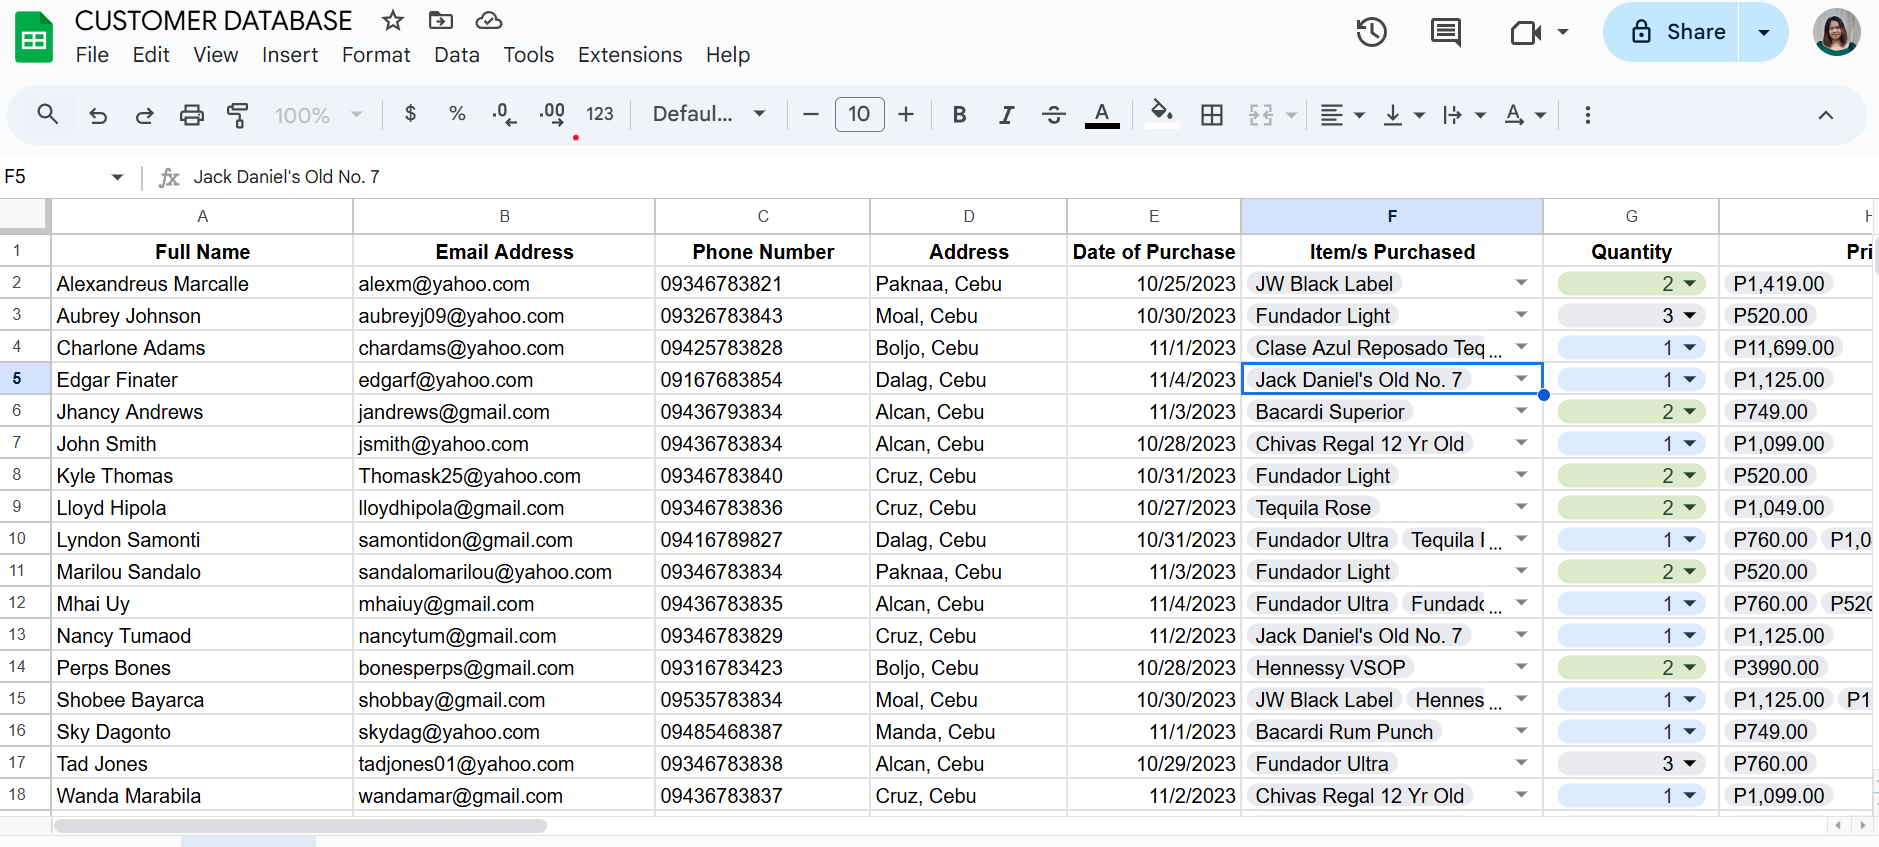Screen dimensions: 1879x847
Task: Open the text color picker
Action: click(1102, 115)
